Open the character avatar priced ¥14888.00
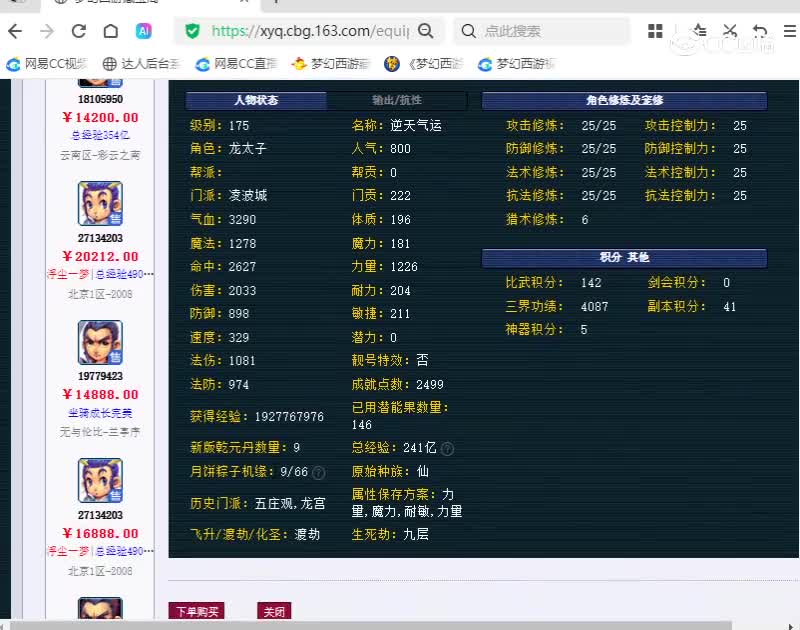The width and height of the screenshot is (800, 630). coord(100,342)
